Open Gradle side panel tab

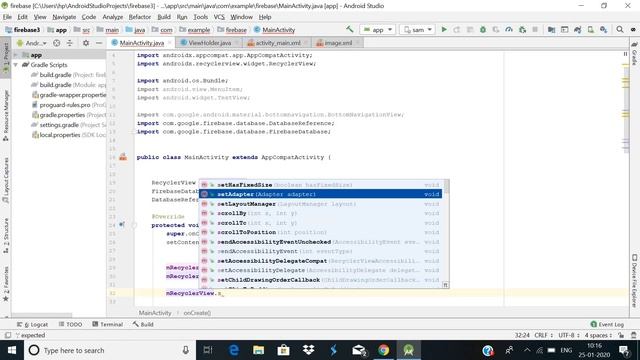[x=634, y=53]
